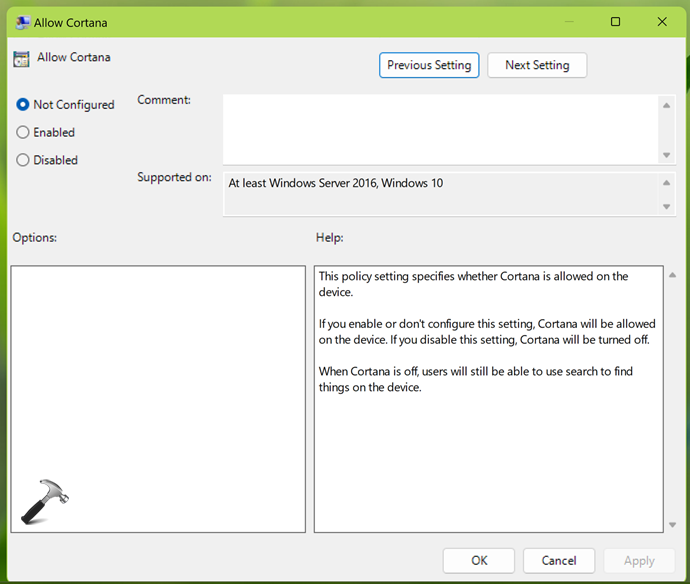Click the Allow Cortana title bar icon
The height and width of the screenshot is (584, 690).
(x=22, y=22)
